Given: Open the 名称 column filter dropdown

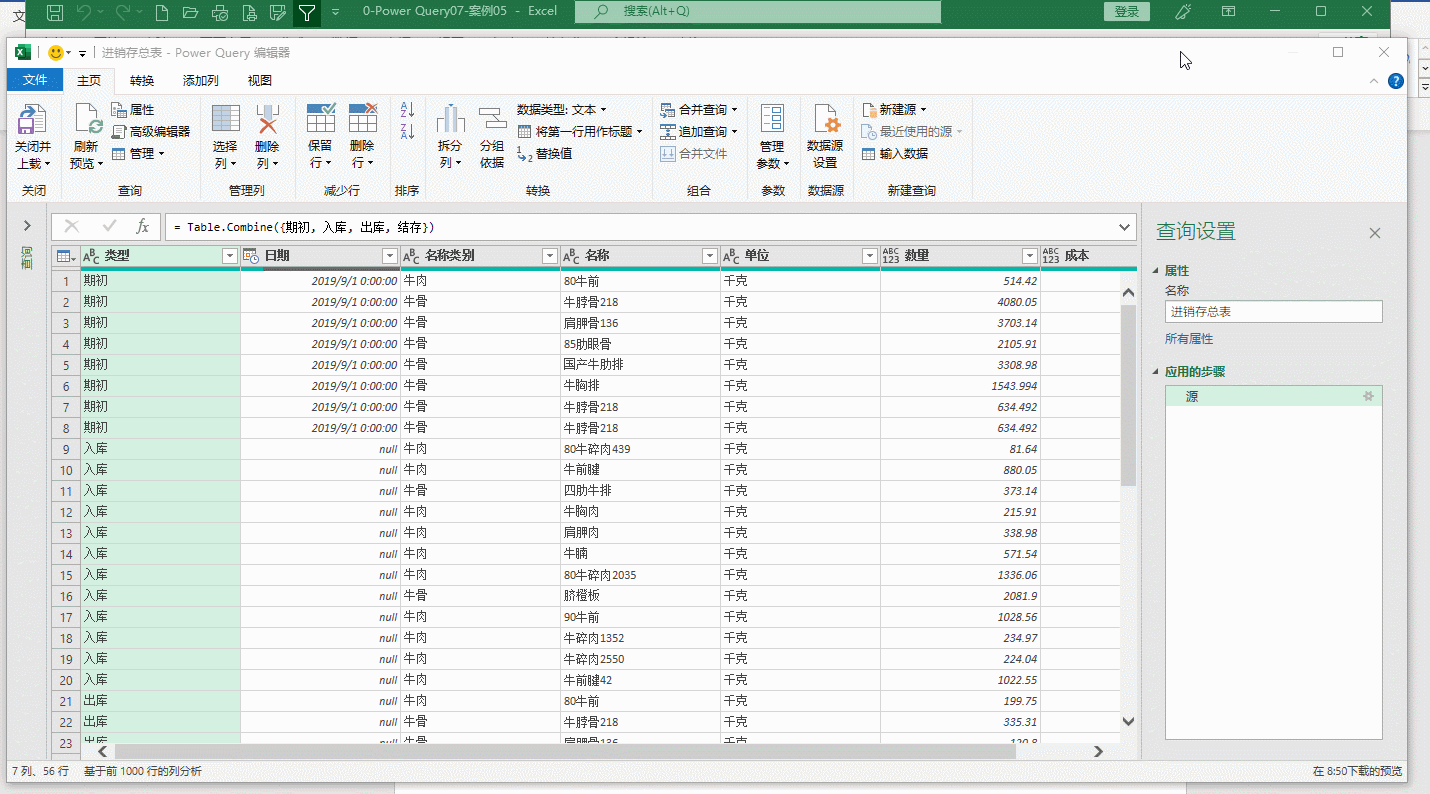Looking at the screenshot, I should (710, 256).
